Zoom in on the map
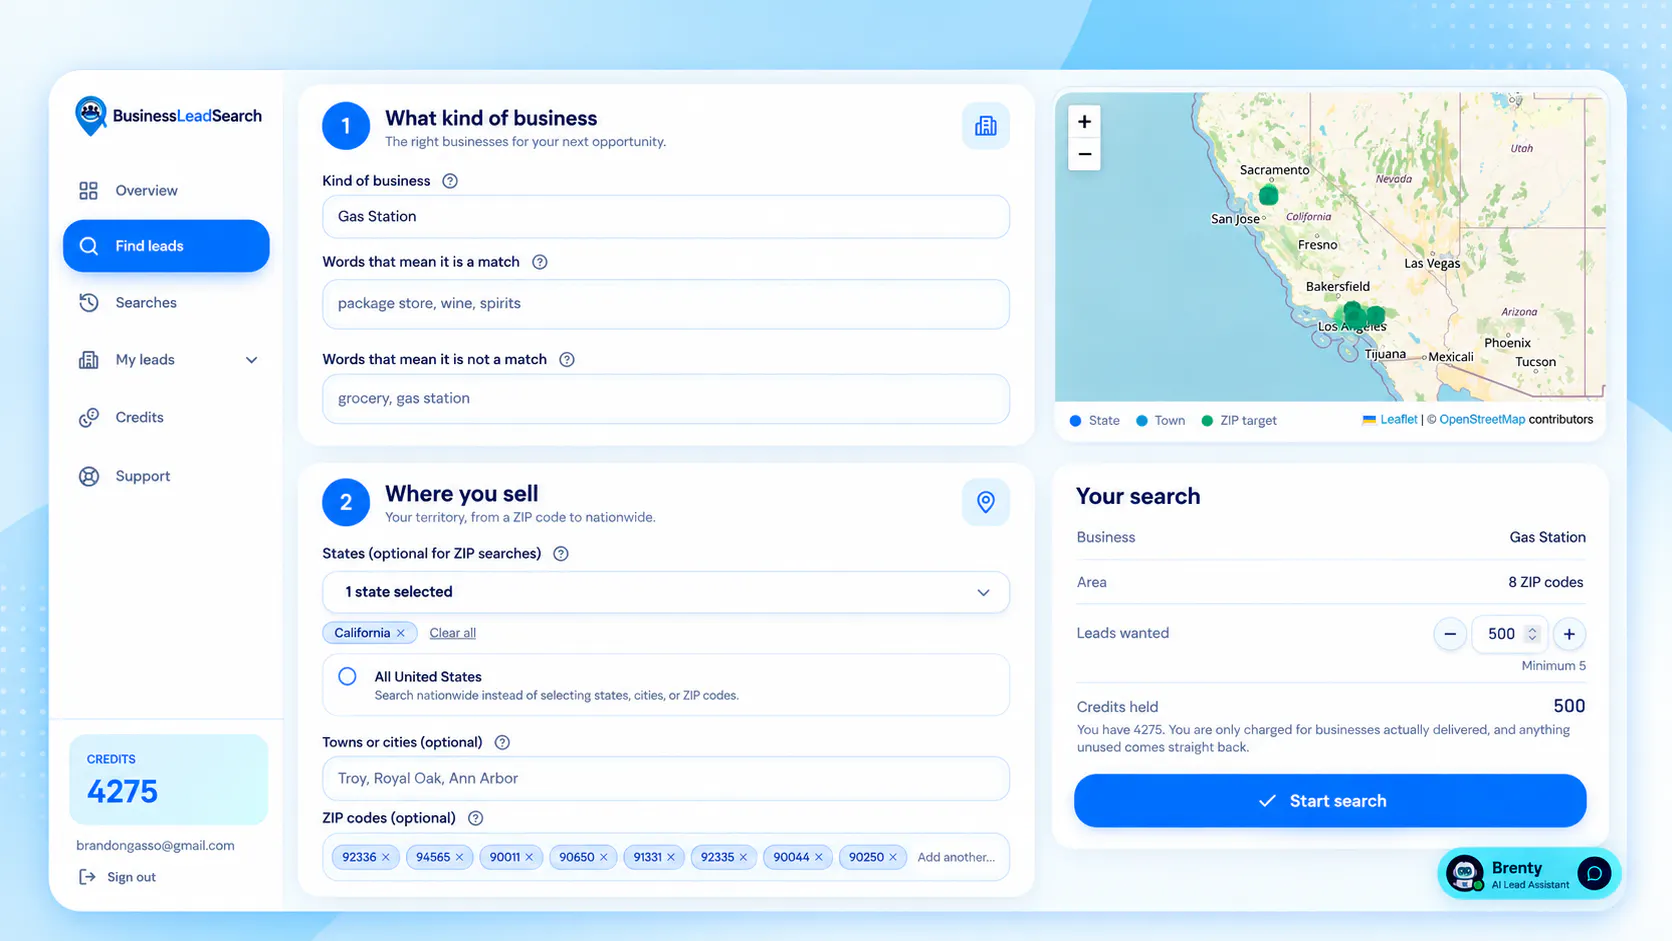1672x941 pixels. (x=1084, y=122)
